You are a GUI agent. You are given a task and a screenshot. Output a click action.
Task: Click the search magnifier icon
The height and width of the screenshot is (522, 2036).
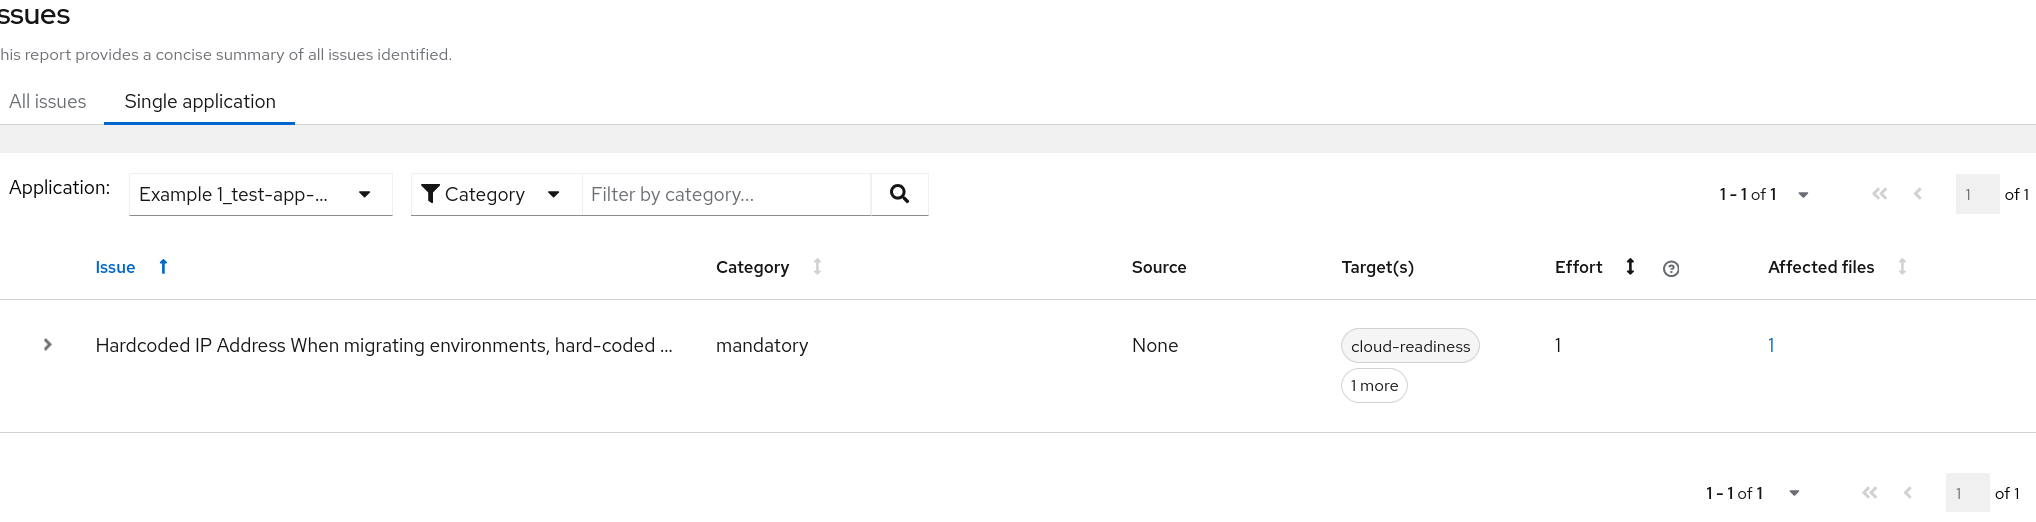(x=899, y=194)
